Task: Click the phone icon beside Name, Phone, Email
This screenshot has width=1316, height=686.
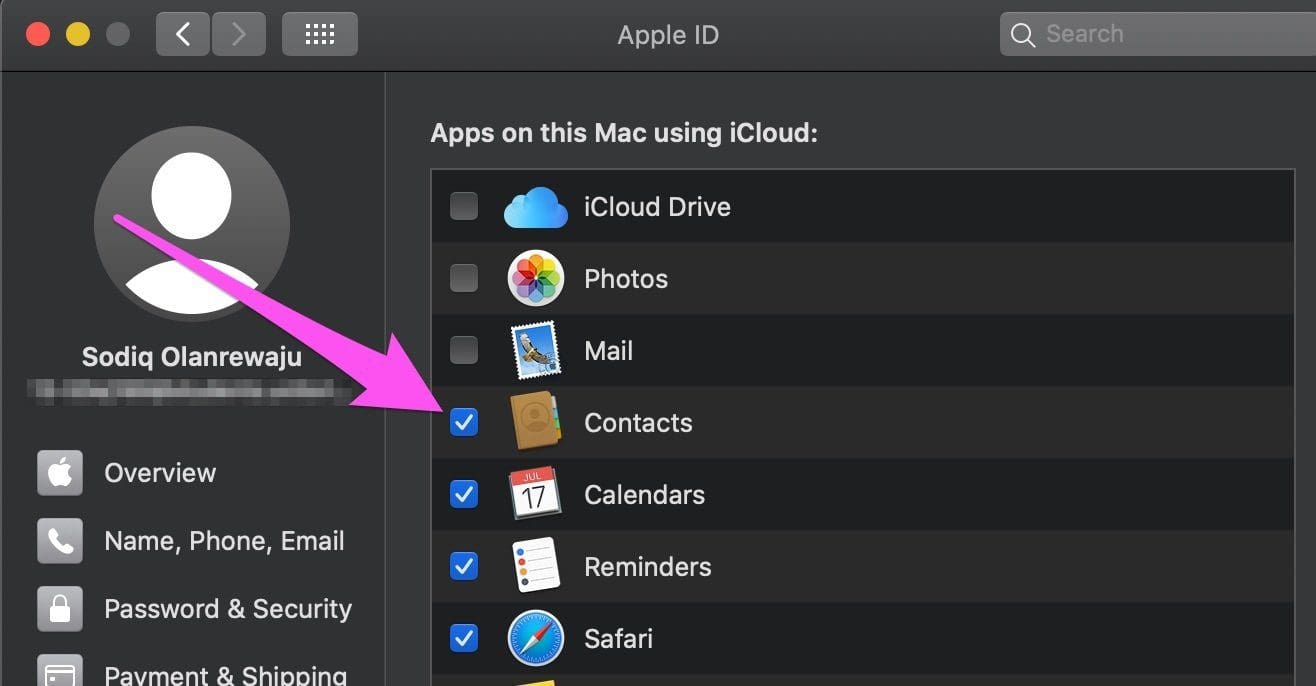Action: [60, 541]
